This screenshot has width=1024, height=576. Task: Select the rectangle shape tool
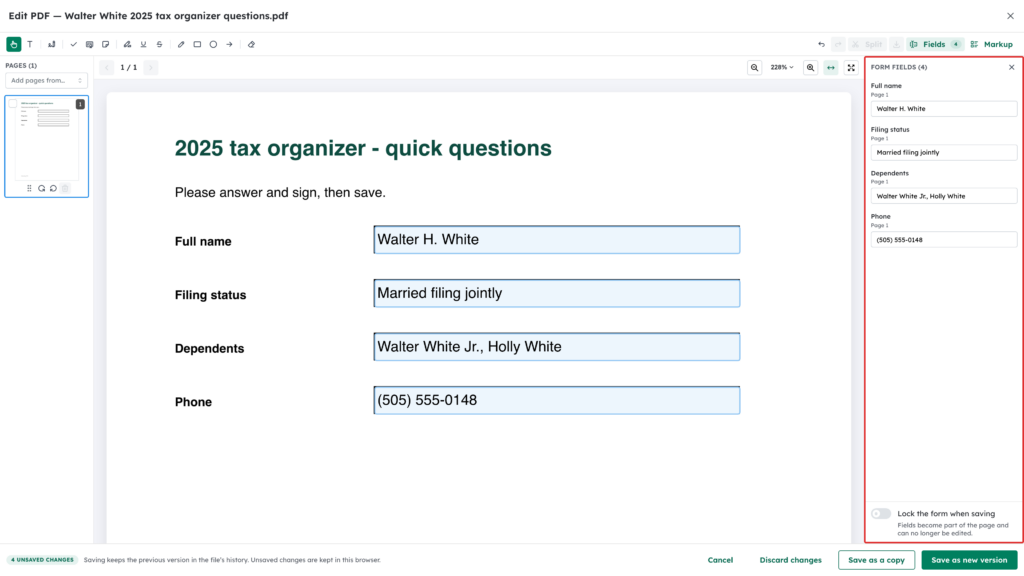pyautogui.click(x=197, y=44)
